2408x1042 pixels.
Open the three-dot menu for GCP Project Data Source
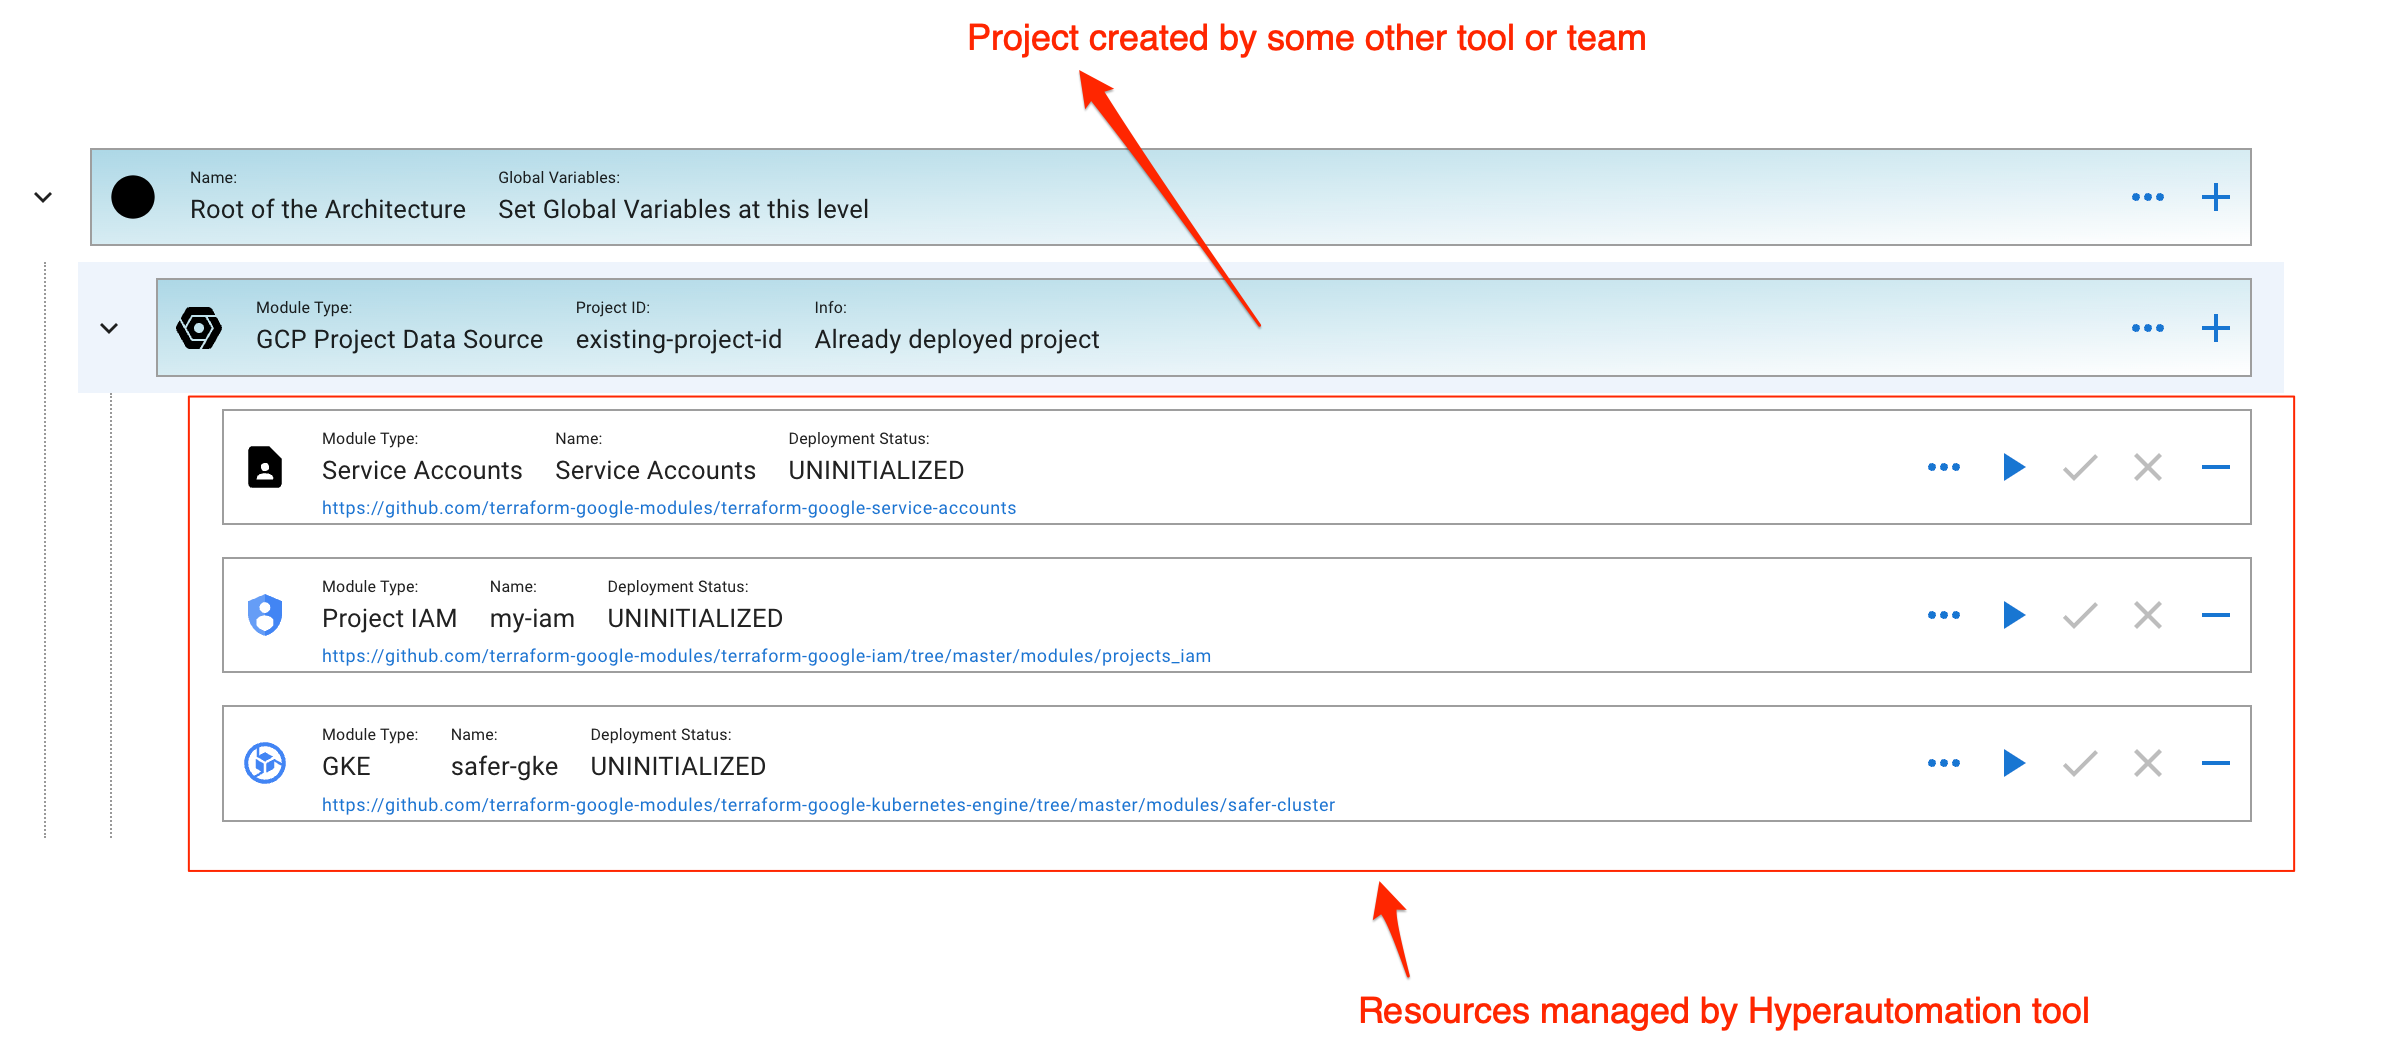[2147, 328]
